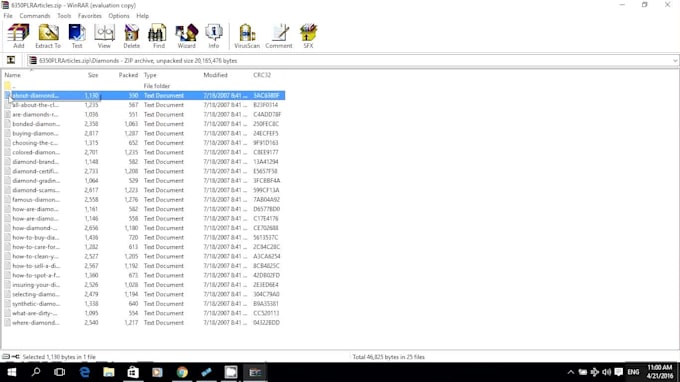Image resolution: width=680 pixels, height=382 pixels.
Task: Sort by Modified column header
Action: pyautogui.click(x=216, y=75)
